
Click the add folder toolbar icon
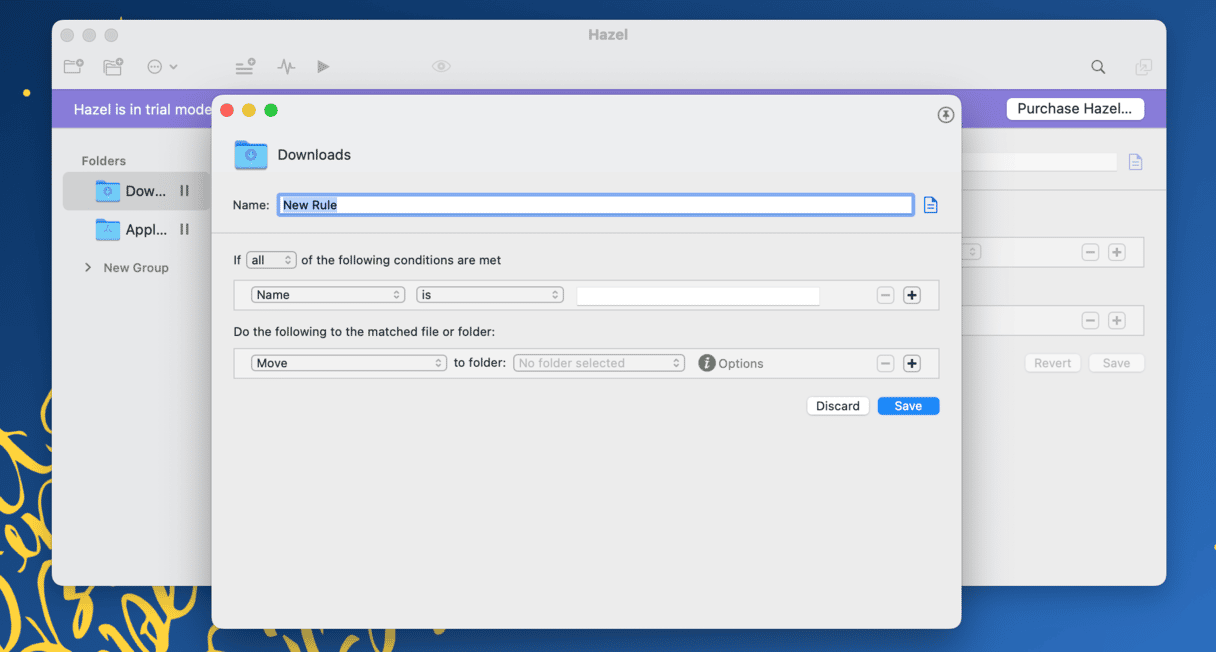(73, 67)
